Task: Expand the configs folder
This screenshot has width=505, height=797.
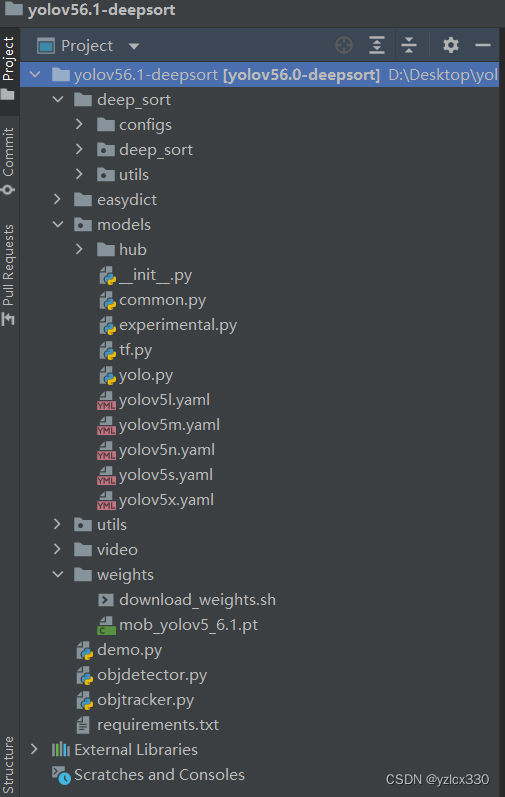Action: (x=79, y=124)
